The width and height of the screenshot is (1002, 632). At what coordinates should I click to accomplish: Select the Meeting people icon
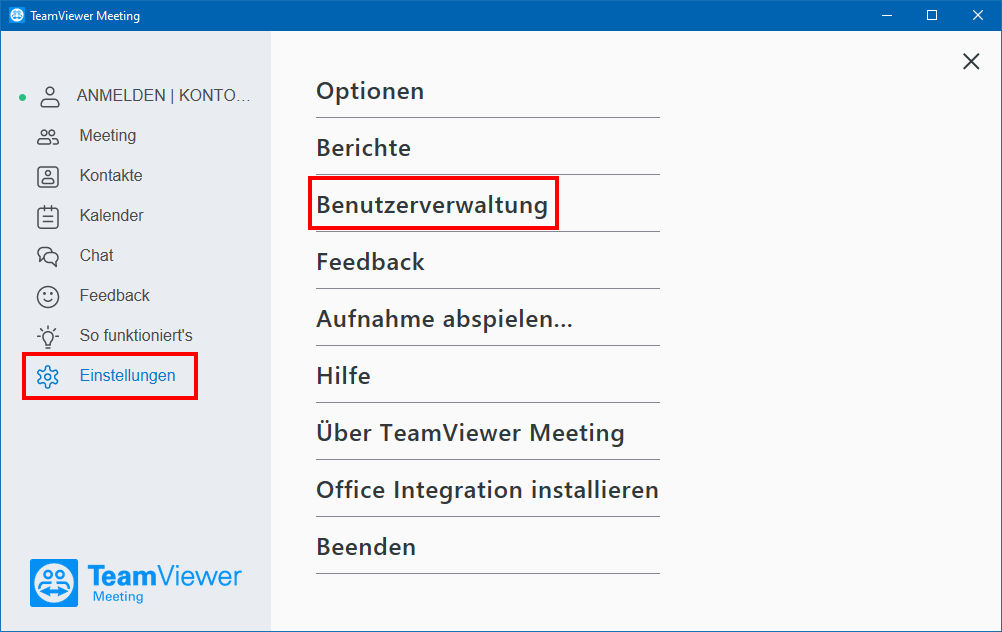click(x=48, y=136)
